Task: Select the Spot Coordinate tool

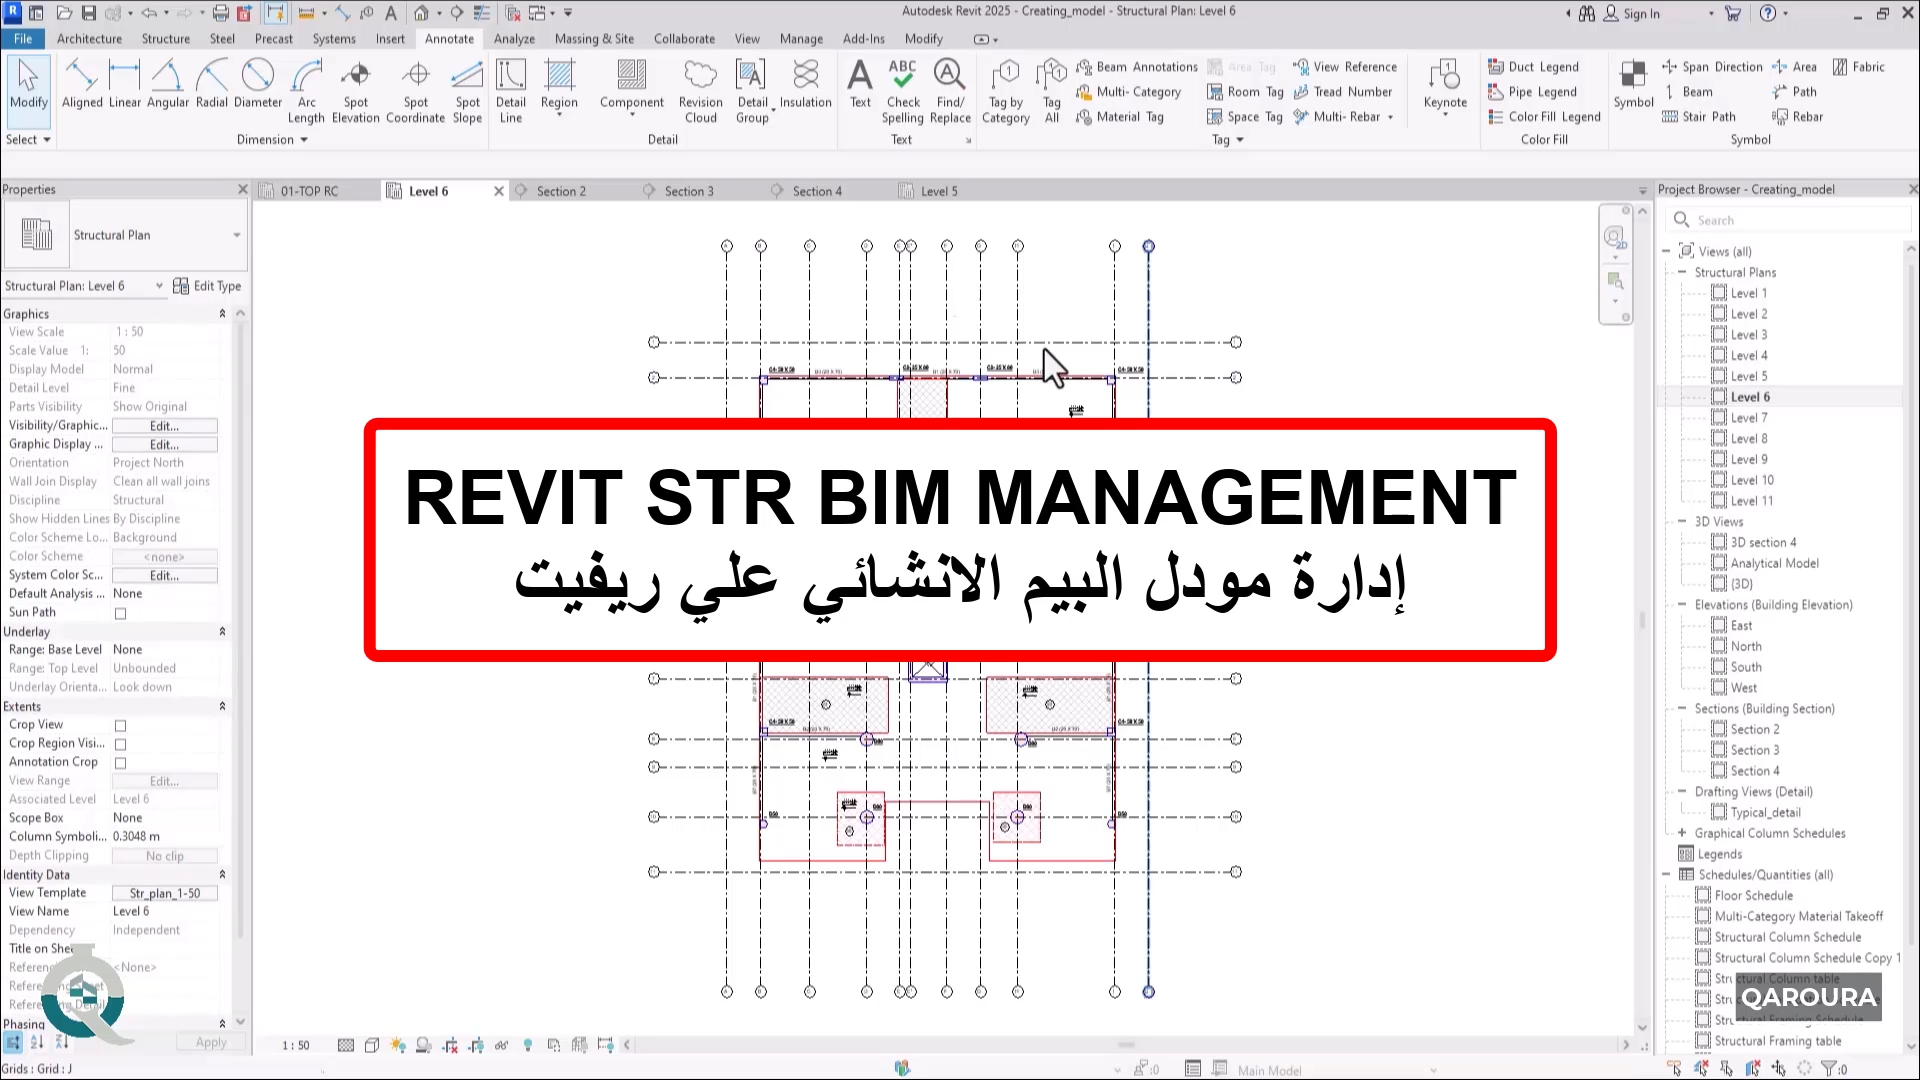Action: pyautogui.click(x=415, y=91)
